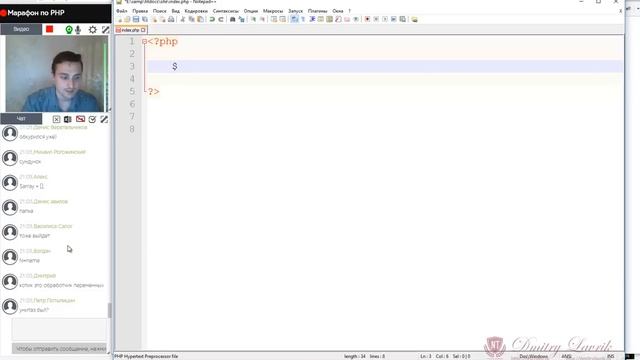640x360 pixels.
Task: Open the Окна menu
Action: point(338,11)
